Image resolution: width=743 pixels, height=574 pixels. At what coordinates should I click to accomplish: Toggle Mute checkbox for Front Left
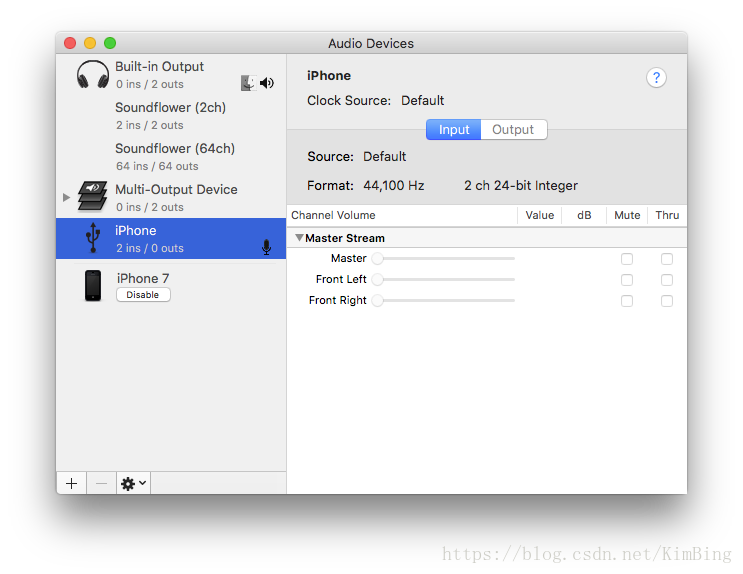(627, 280)
